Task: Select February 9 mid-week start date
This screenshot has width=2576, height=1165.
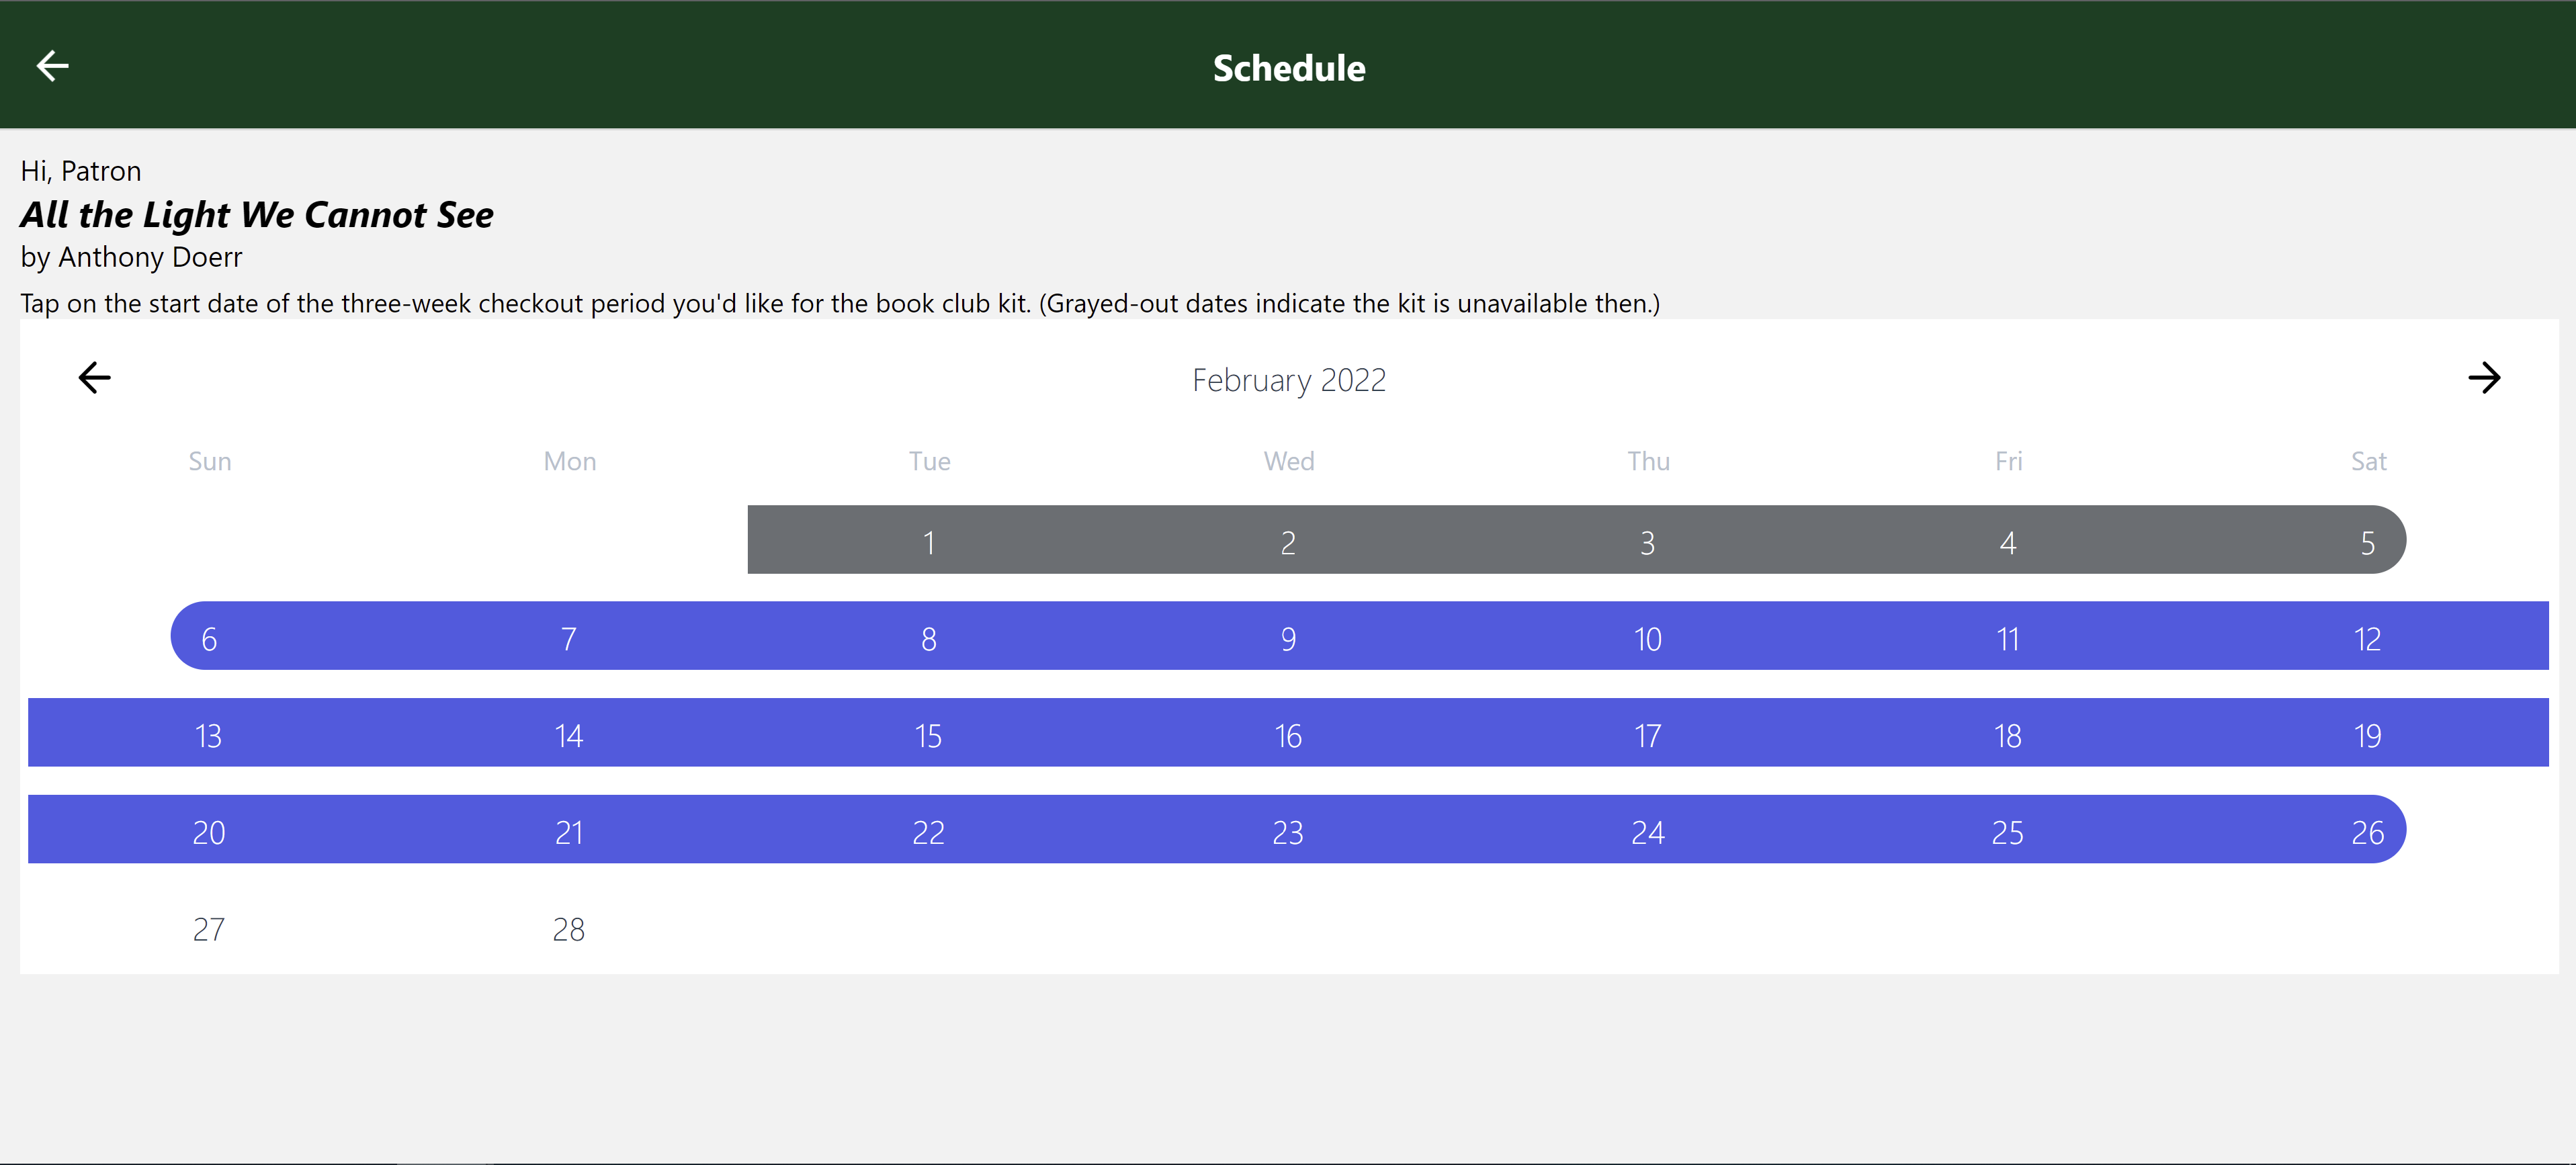Action: pyautogui.click(x=1288, y=638)
